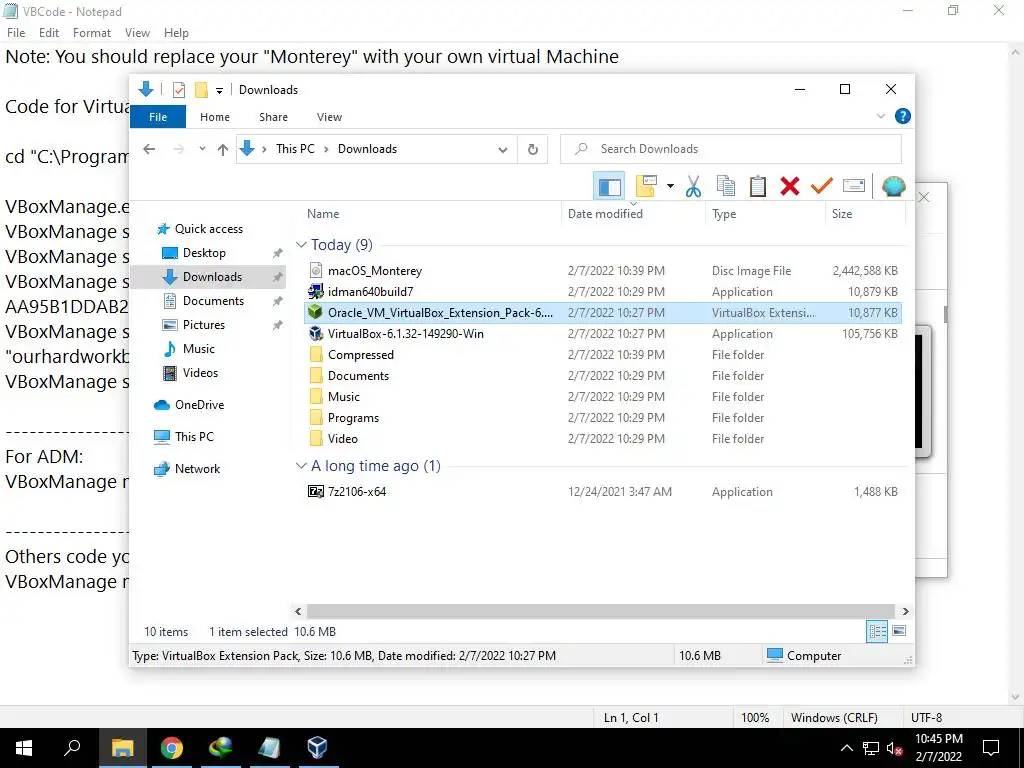Open the Windows Start menu

[x=24, y=748]
